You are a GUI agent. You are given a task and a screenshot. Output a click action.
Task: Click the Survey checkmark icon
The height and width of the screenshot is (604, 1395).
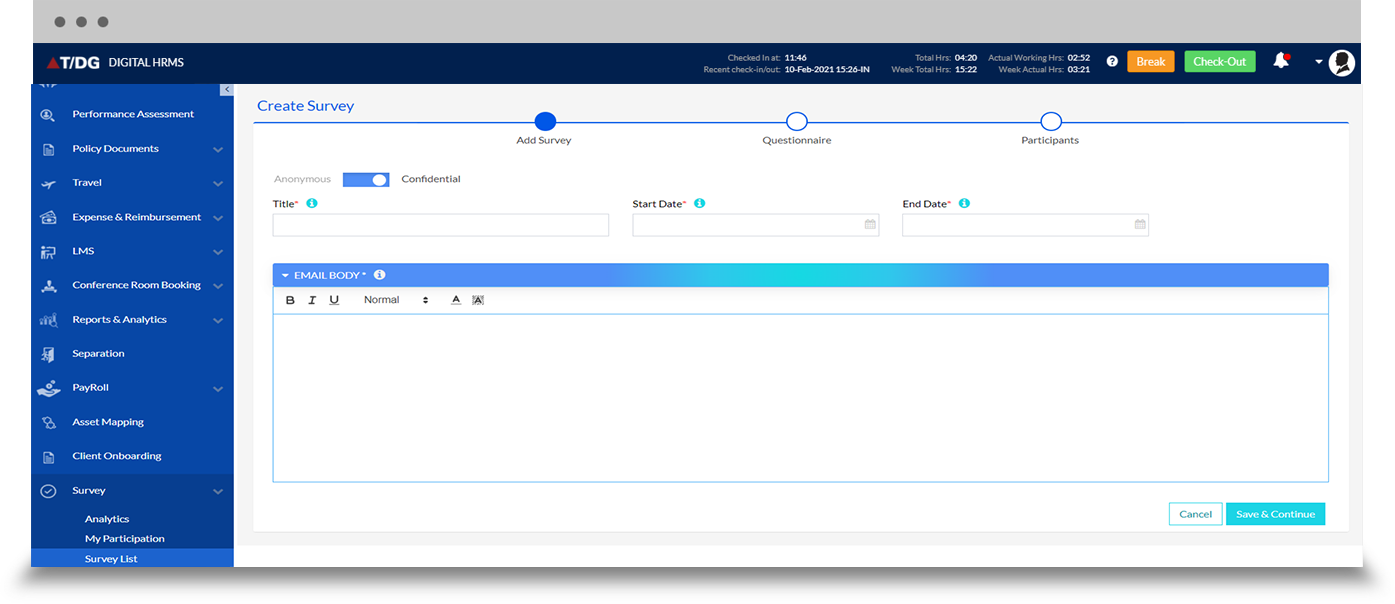48,491
